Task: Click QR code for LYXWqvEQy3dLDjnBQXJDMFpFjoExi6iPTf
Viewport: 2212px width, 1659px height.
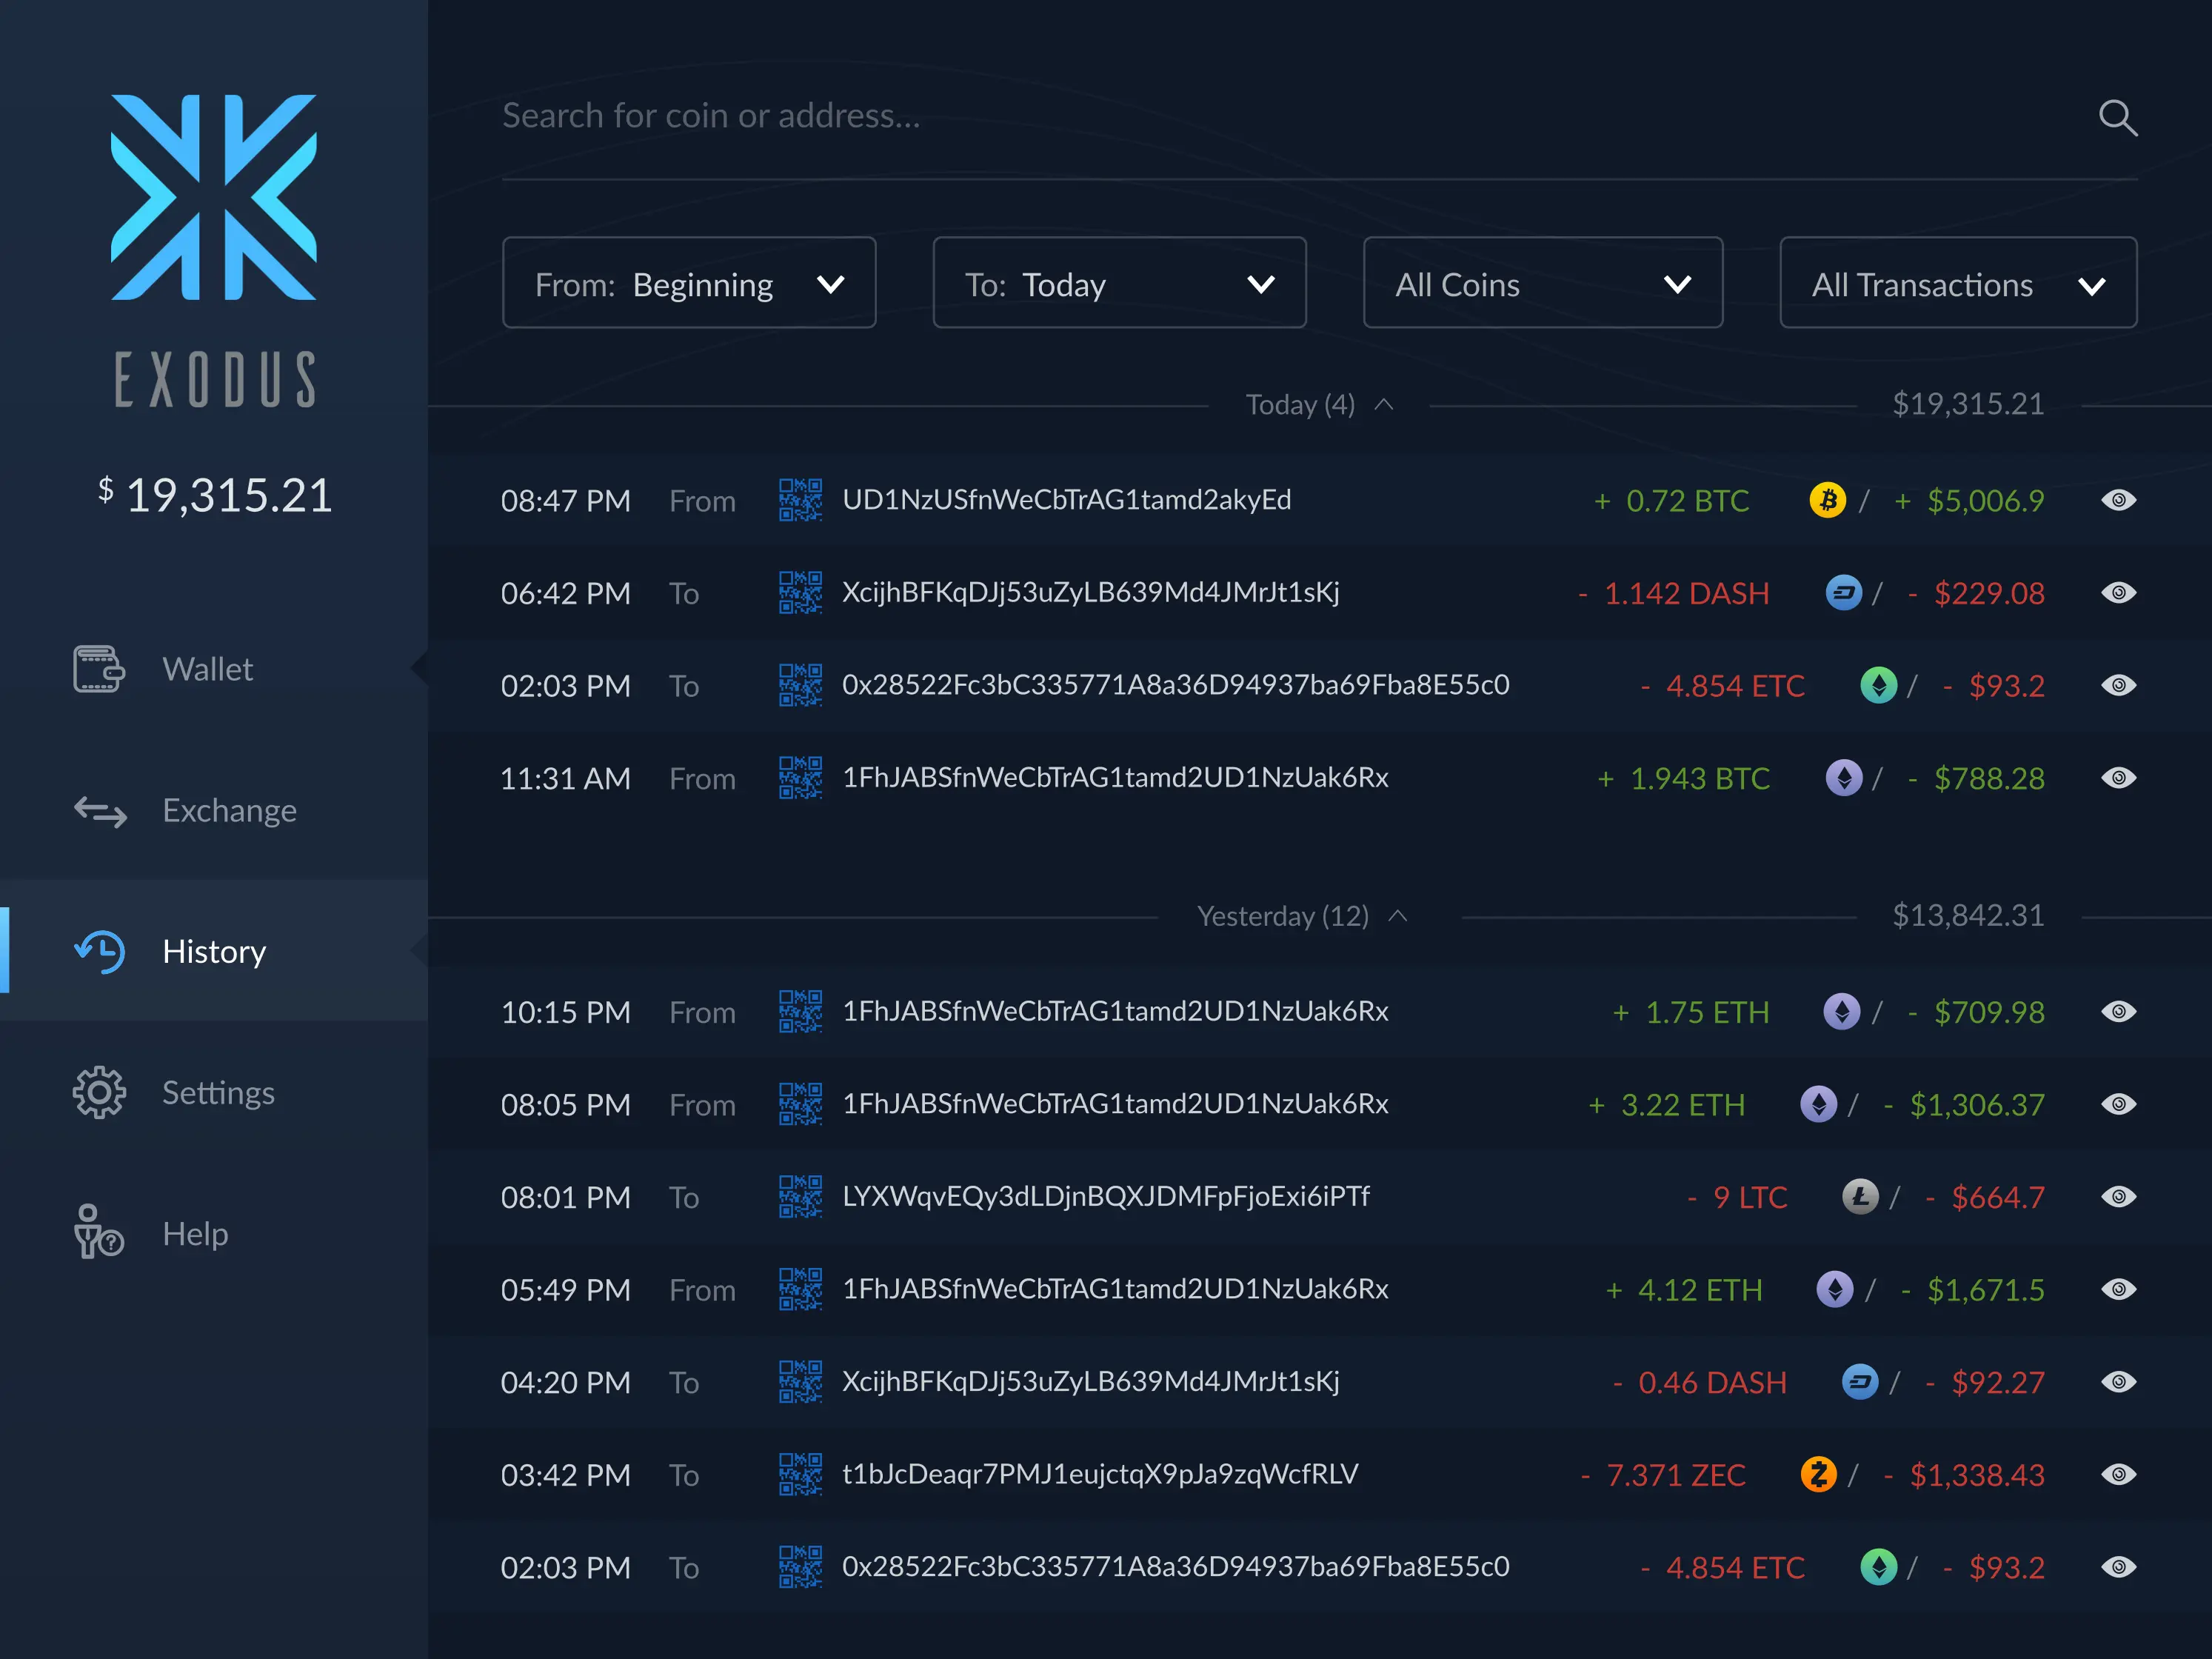Action: coord(800,1197)
